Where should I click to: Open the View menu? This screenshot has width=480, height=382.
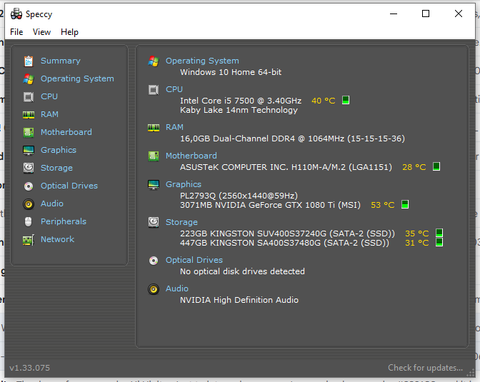[x=42, y=32]
